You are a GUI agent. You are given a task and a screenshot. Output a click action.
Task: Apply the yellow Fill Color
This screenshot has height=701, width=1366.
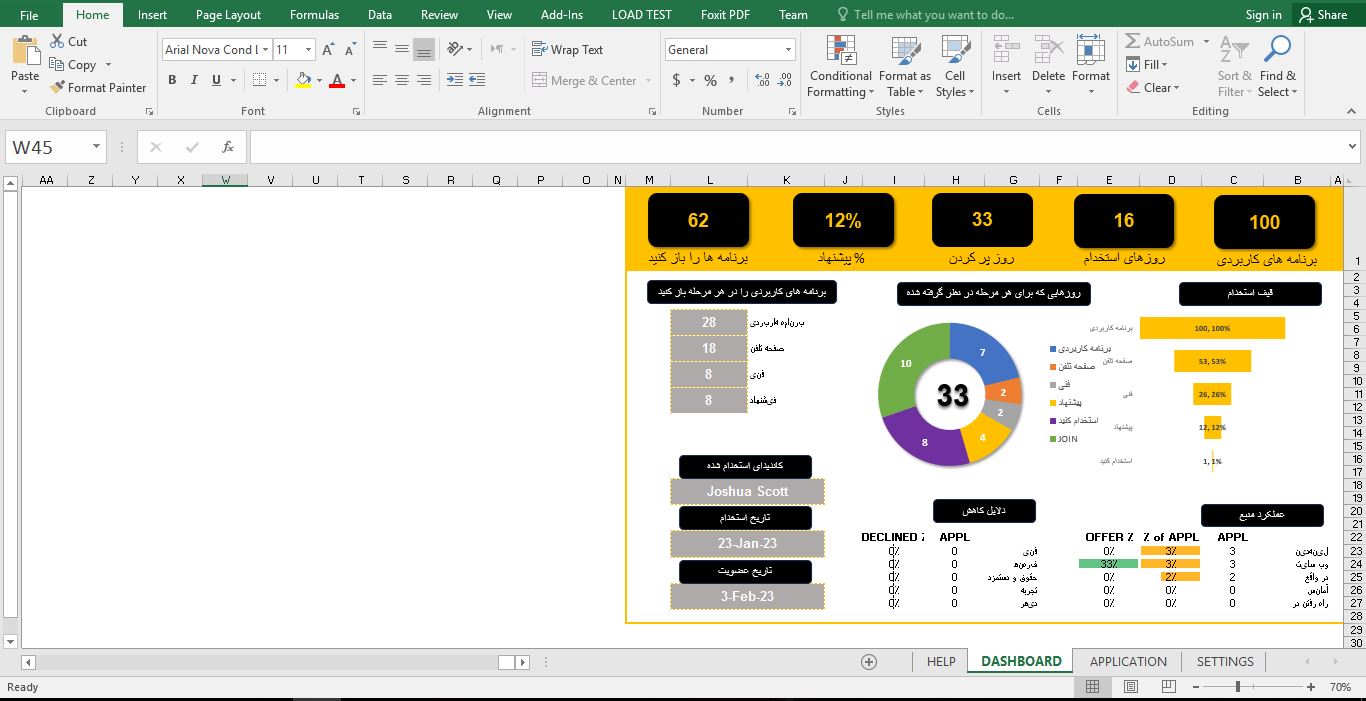tap(303, 80)
